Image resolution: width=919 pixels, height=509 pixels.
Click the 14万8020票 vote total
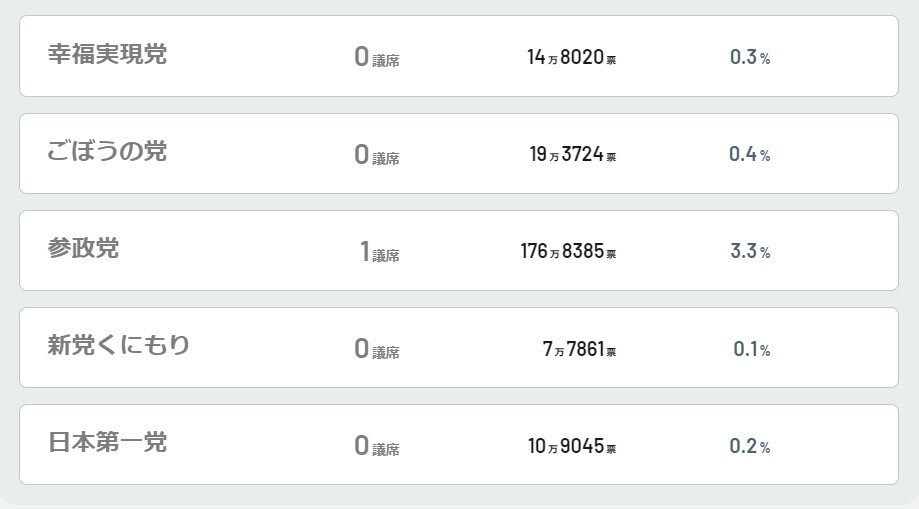pos(571,57)
